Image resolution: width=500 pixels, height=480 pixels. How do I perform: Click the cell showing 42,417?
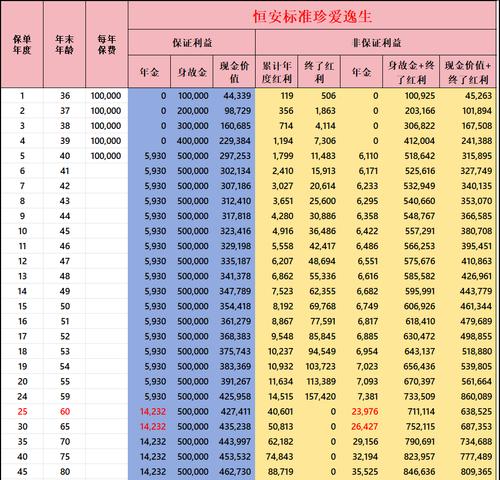point(322,246)
